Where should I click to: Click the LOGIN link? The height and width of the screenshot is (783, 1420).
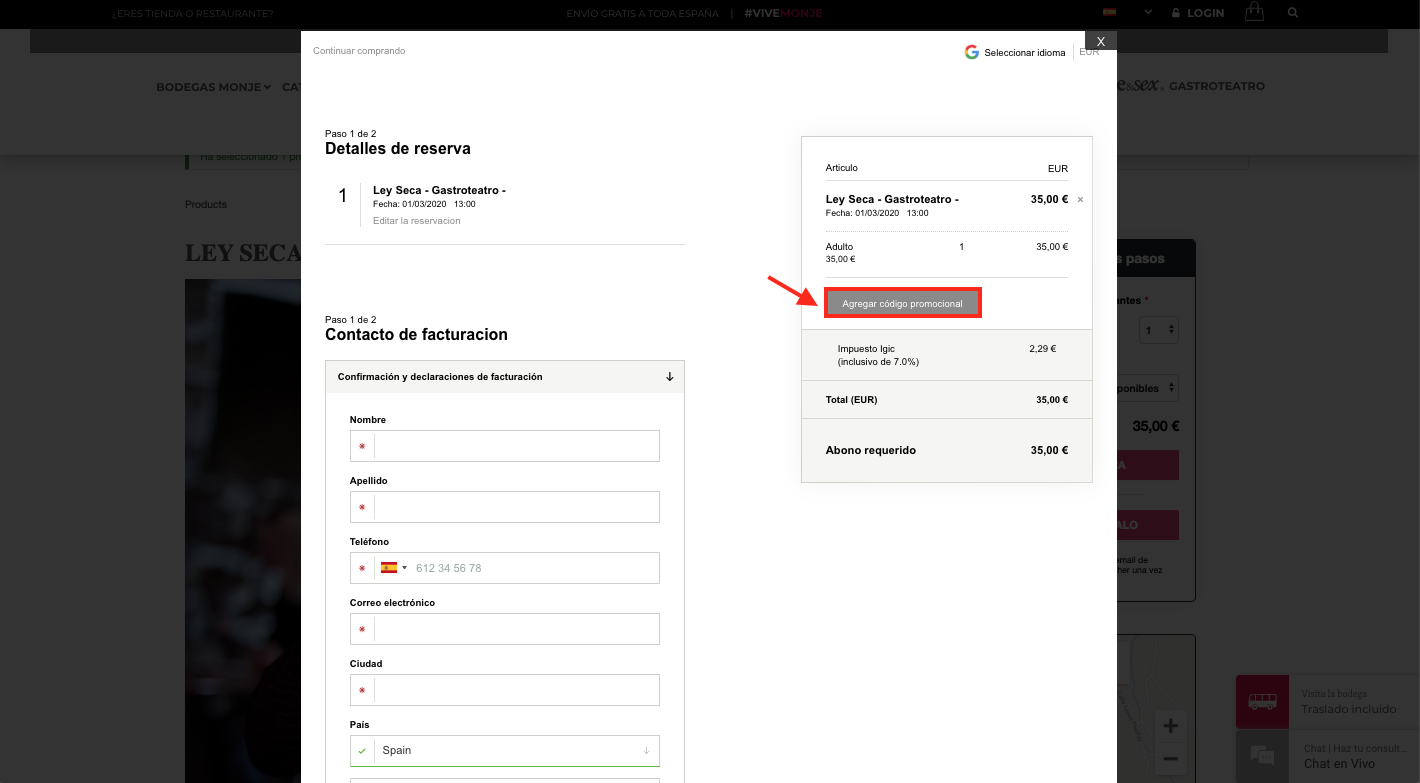click(1206, 13)
